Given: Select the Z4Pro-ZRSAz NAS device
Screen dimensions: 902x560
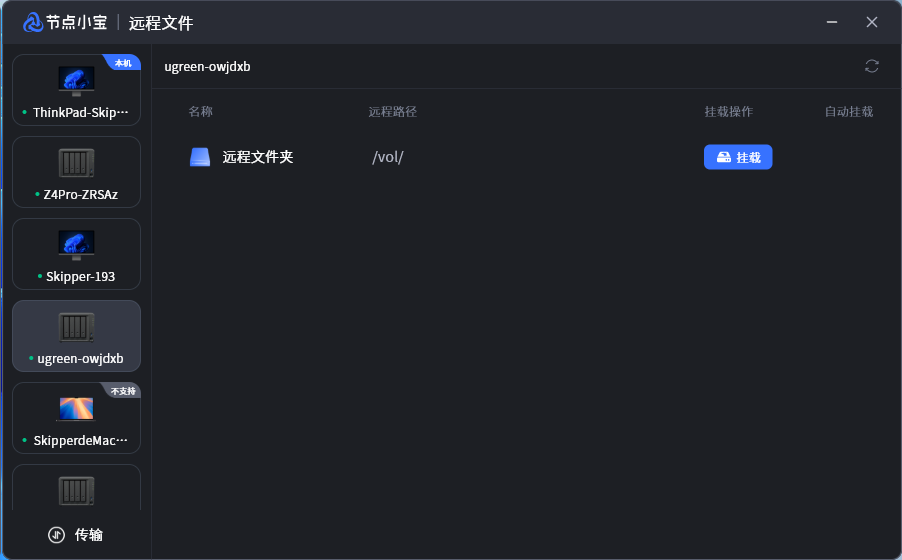Looking at the screenshot, I should point(76,172).
